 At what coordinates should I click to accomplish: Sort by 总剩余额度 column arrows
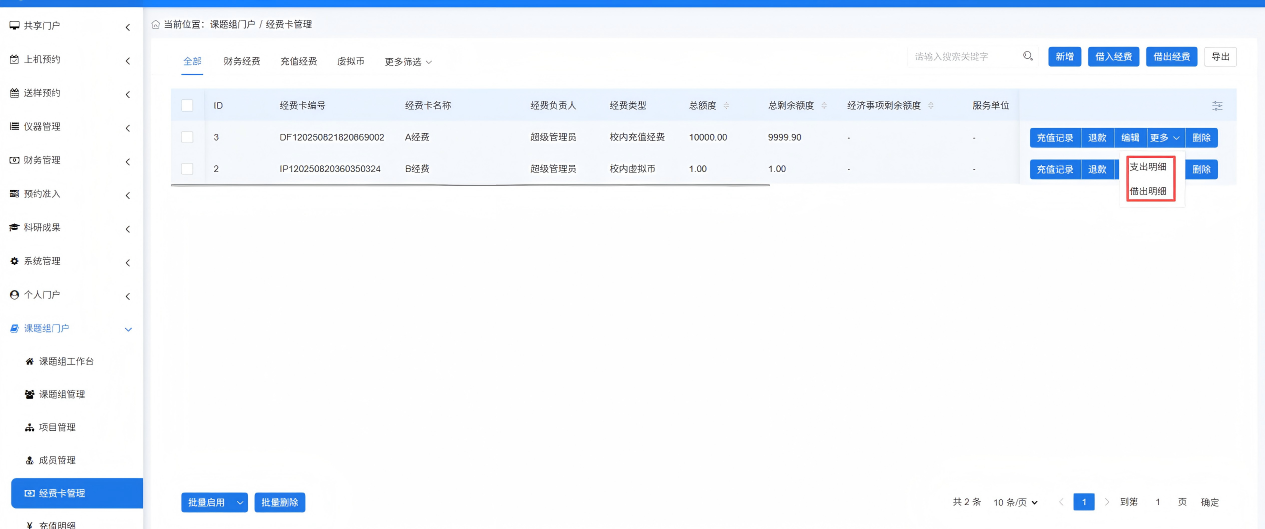tap(823, 105)
